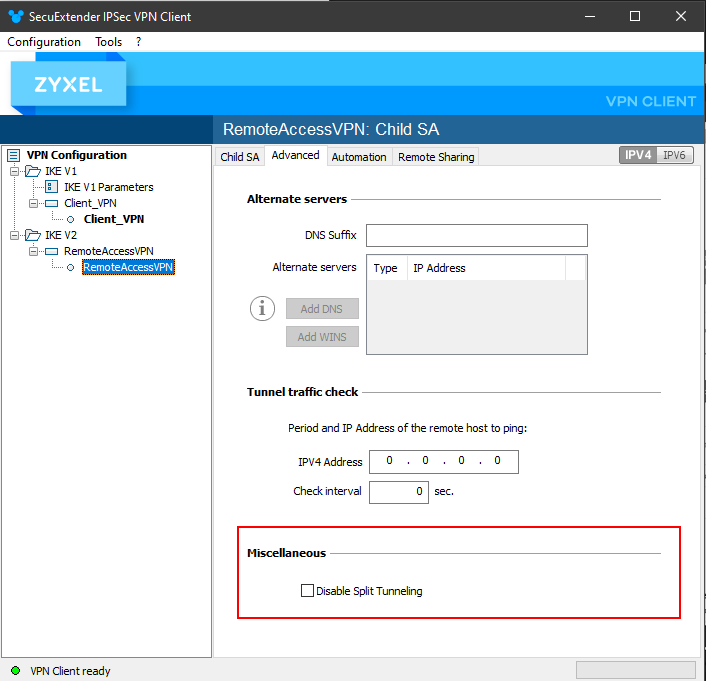Click the info icon beside Add DNS
This screenshot has width=706, height=681.
[262, 309]
